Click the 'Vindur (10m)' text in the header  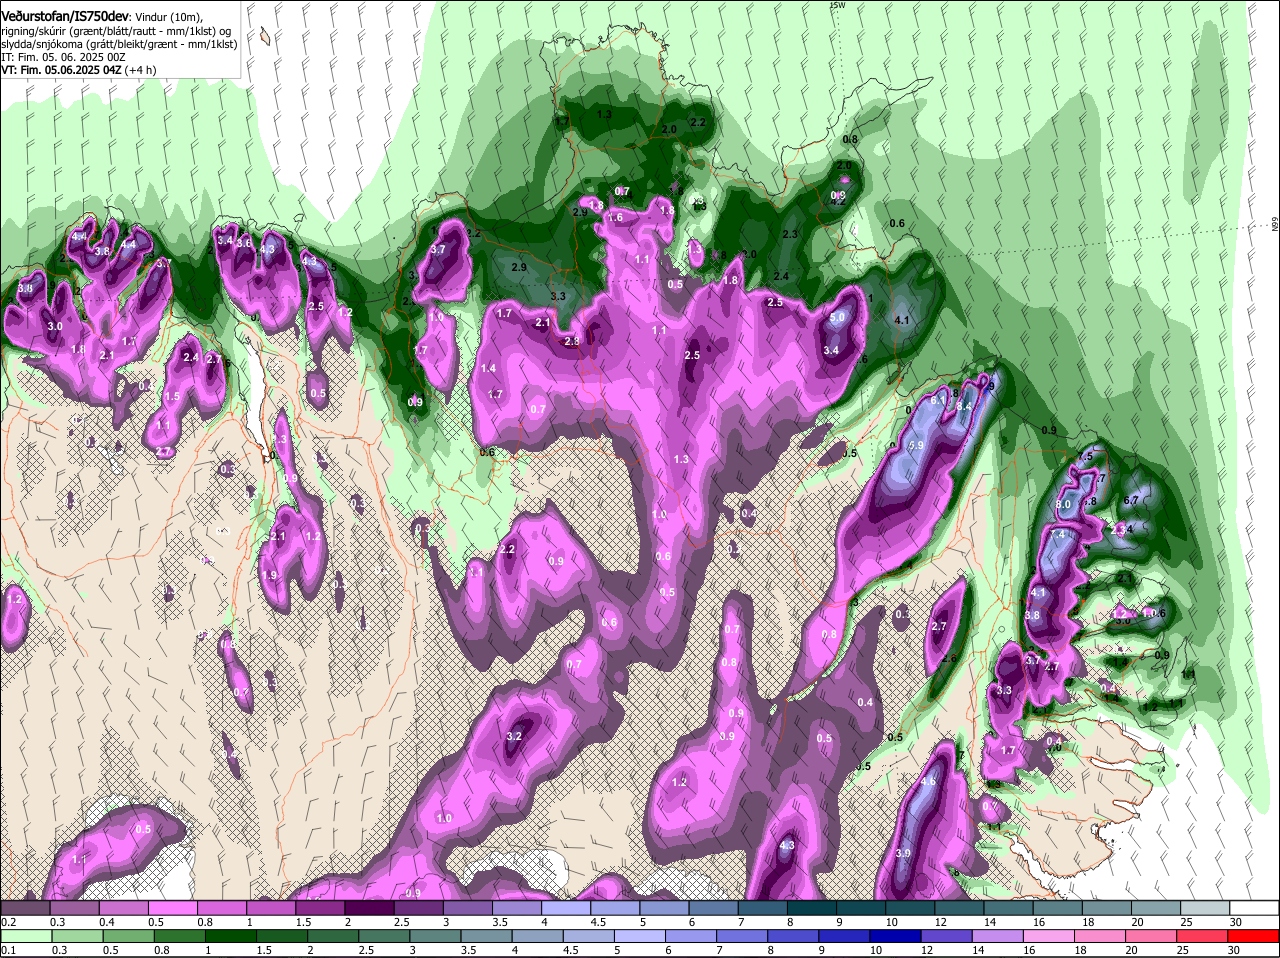tap(171, 17)
